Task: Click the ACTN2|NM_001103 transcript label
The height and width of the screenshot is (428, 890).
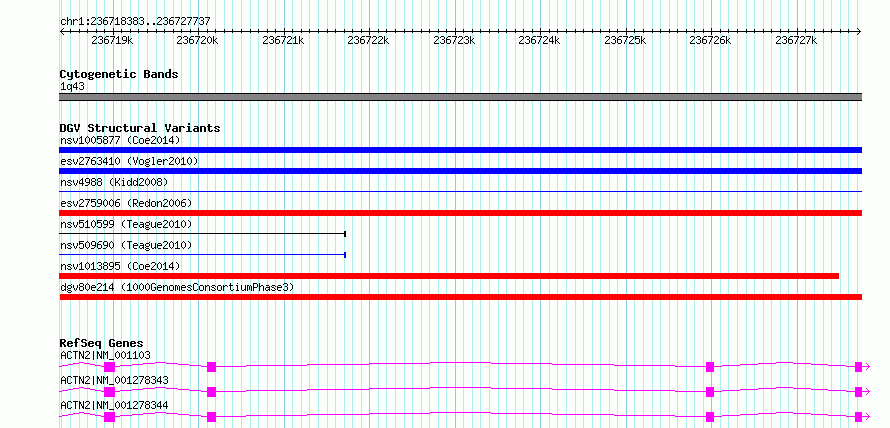Action: tap(105, 355)
